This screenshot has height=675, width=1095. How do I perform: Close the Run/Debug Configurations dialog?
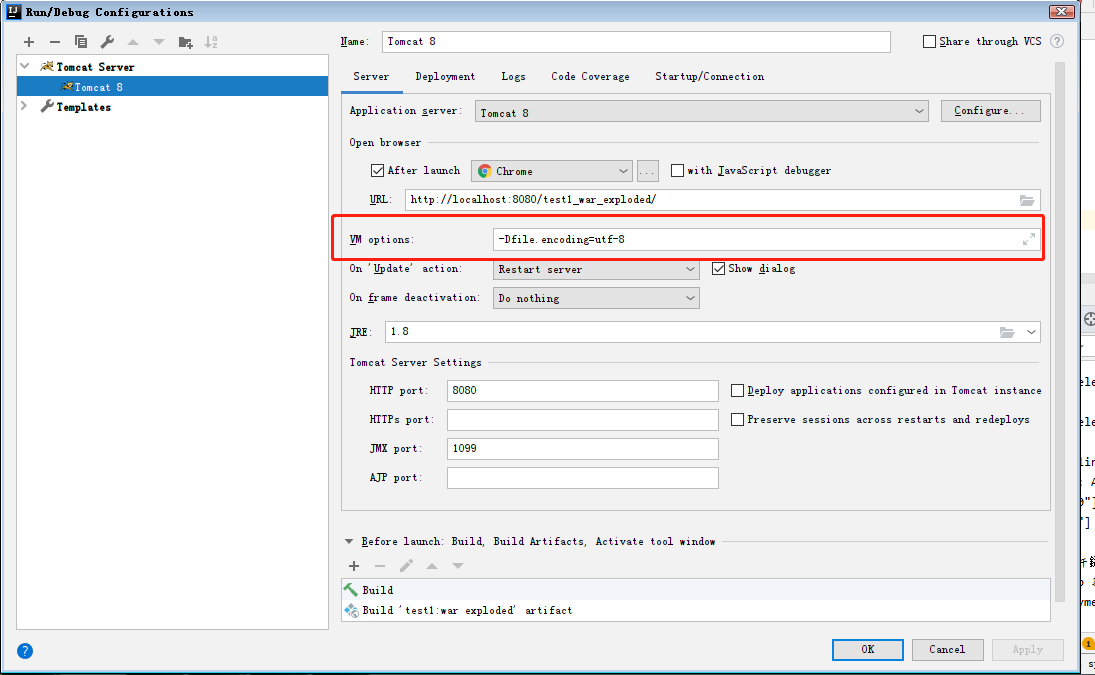pos(1061,12)
